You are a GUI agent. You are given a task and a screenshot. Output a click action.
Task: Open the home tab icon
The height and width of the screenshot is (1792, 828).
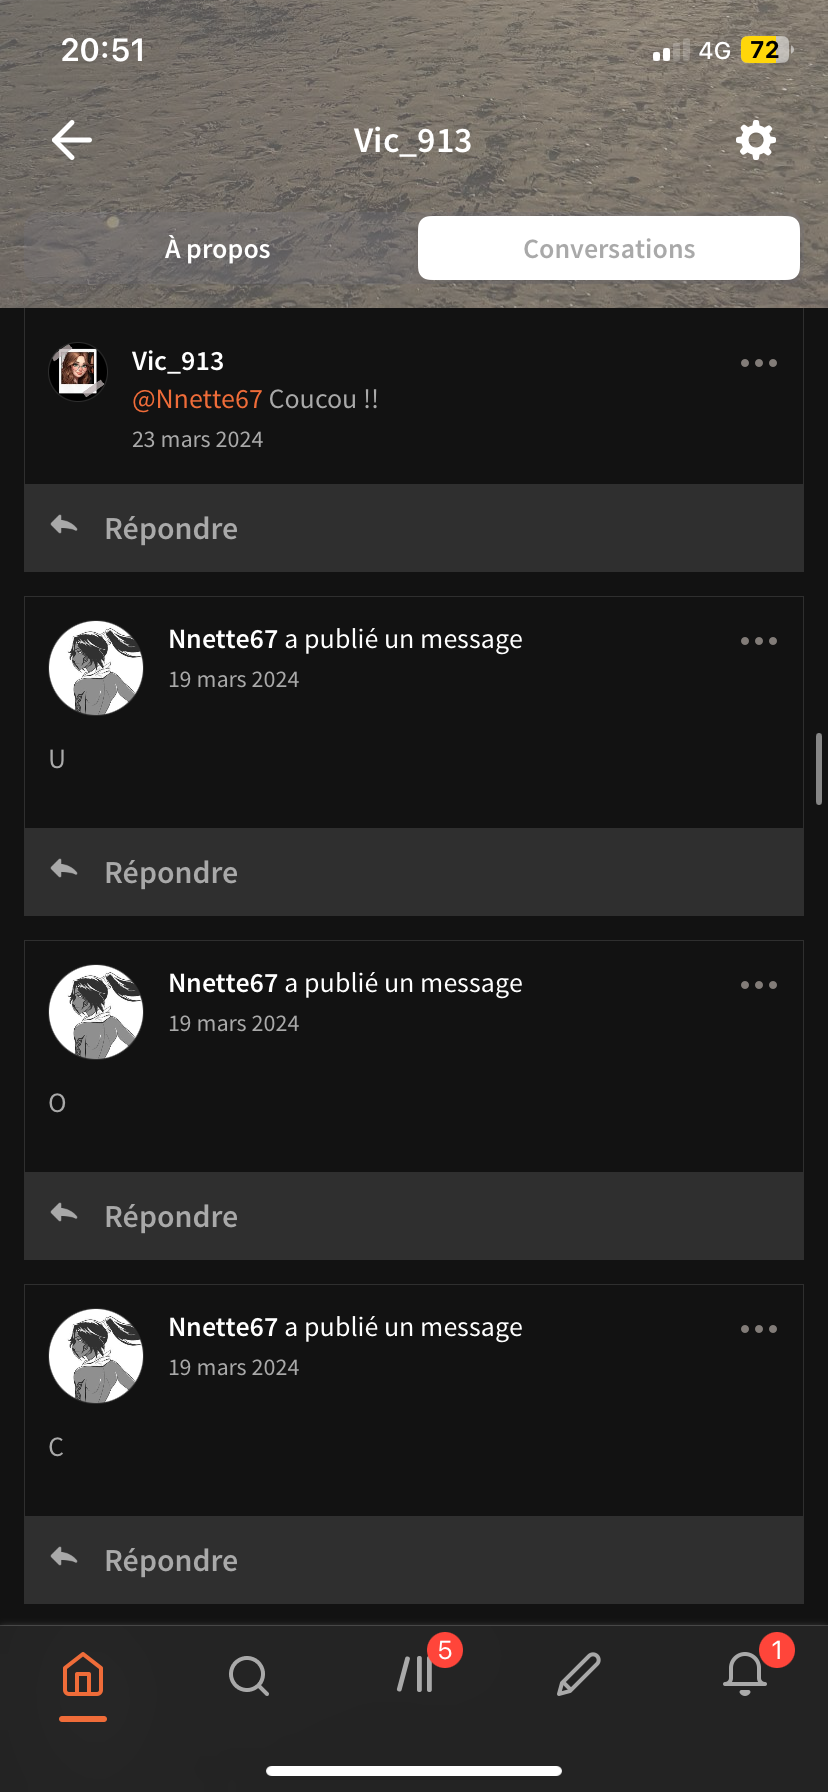click(x=83, y=1674)
